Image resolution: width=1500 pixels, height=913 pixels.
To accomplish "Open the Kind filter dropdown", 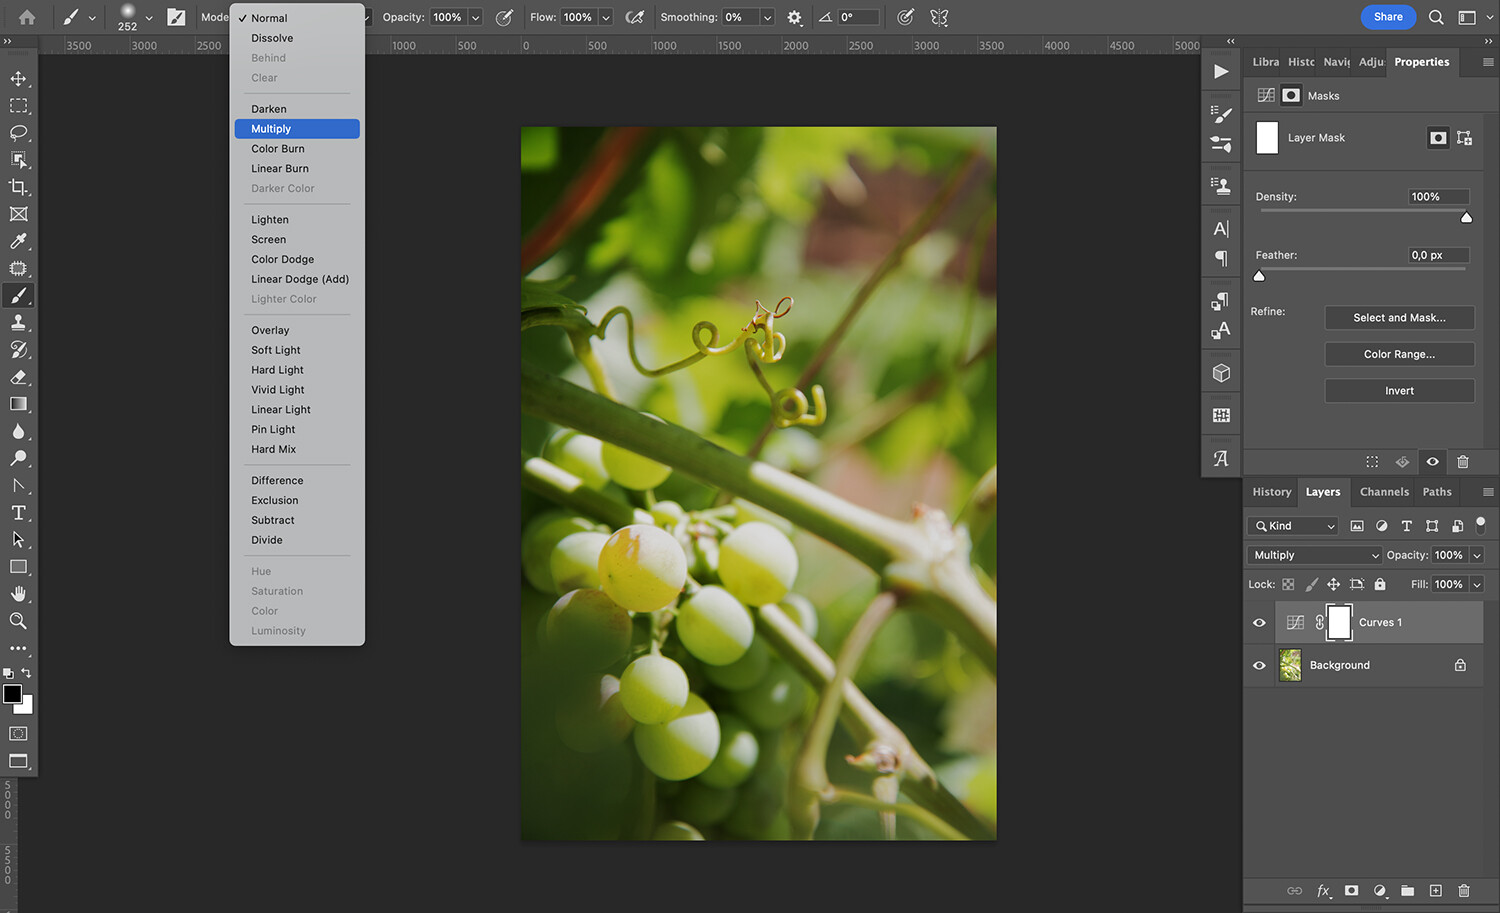I will coord(1293,526).
